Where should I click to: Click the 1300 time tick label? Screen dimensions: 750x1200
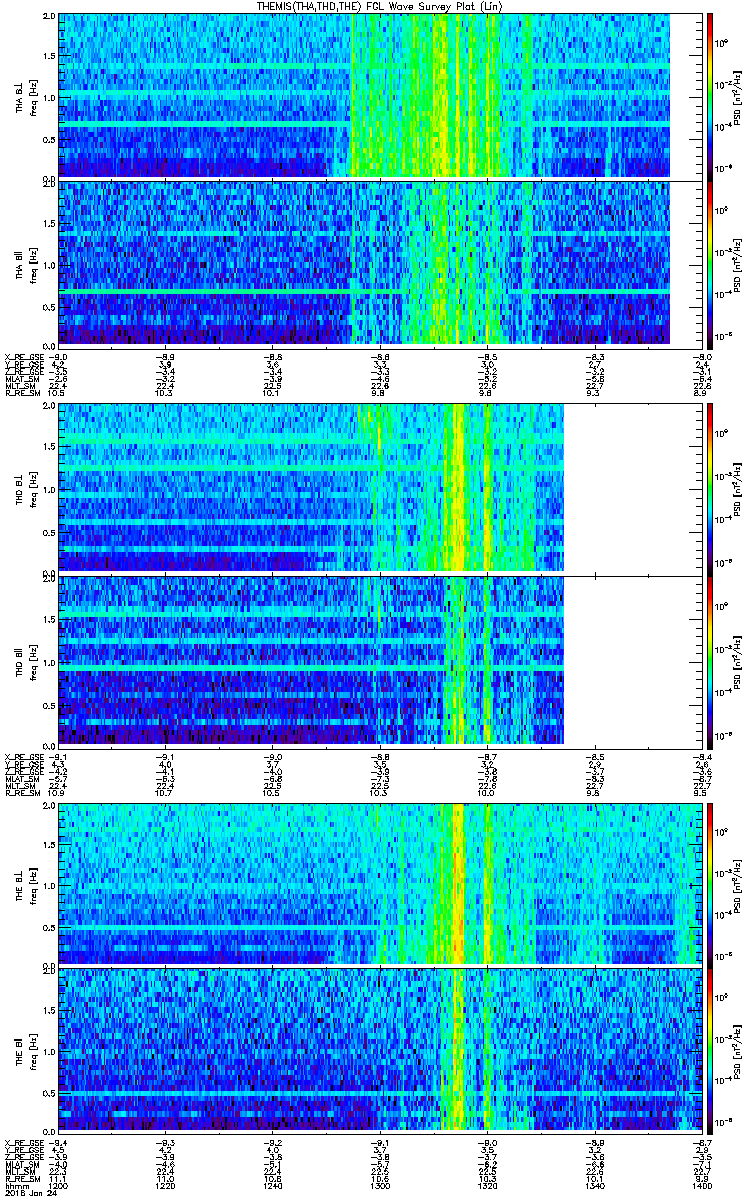click(380, 1186)
